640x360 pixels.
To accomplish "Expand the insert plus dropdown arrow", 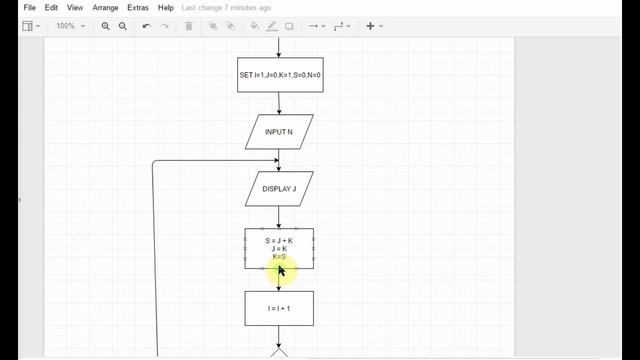I will point(381,26).
